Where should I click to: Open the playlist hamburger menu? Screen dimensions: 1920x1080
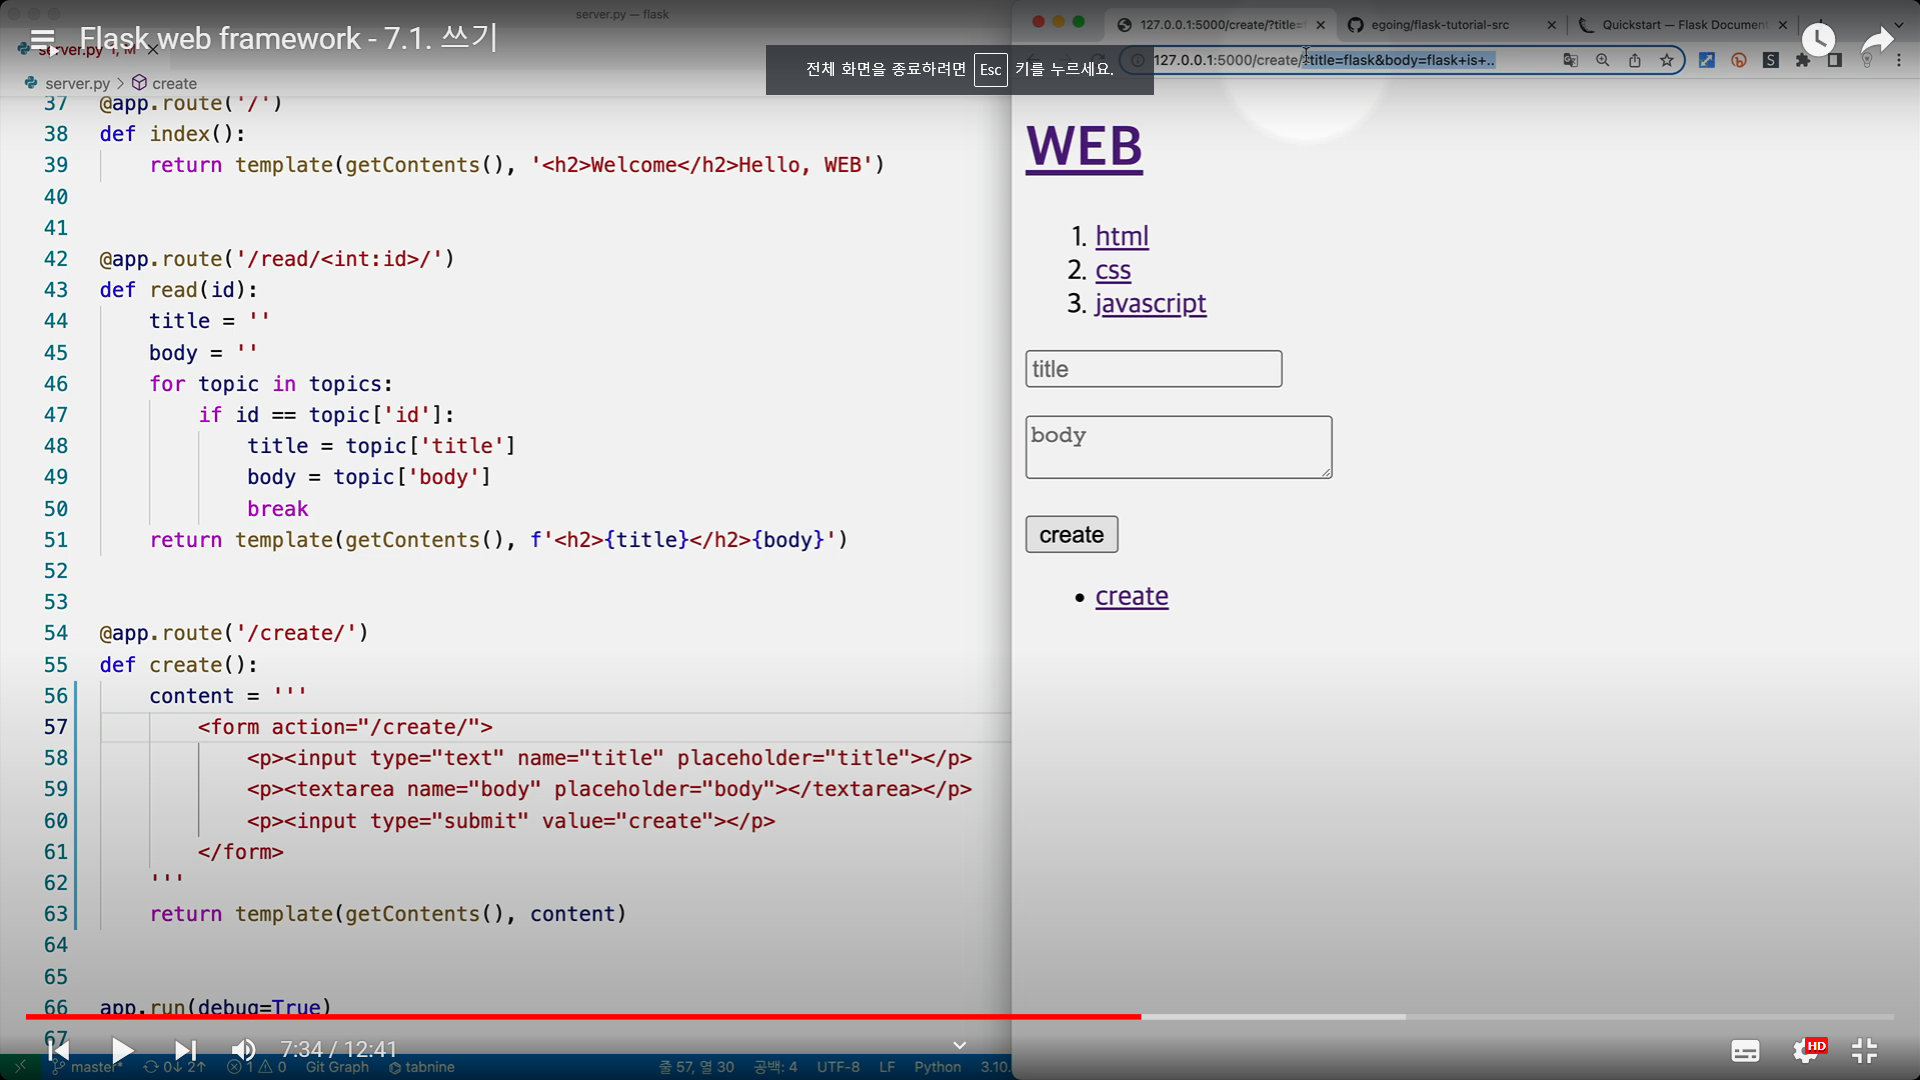(42, 39)
